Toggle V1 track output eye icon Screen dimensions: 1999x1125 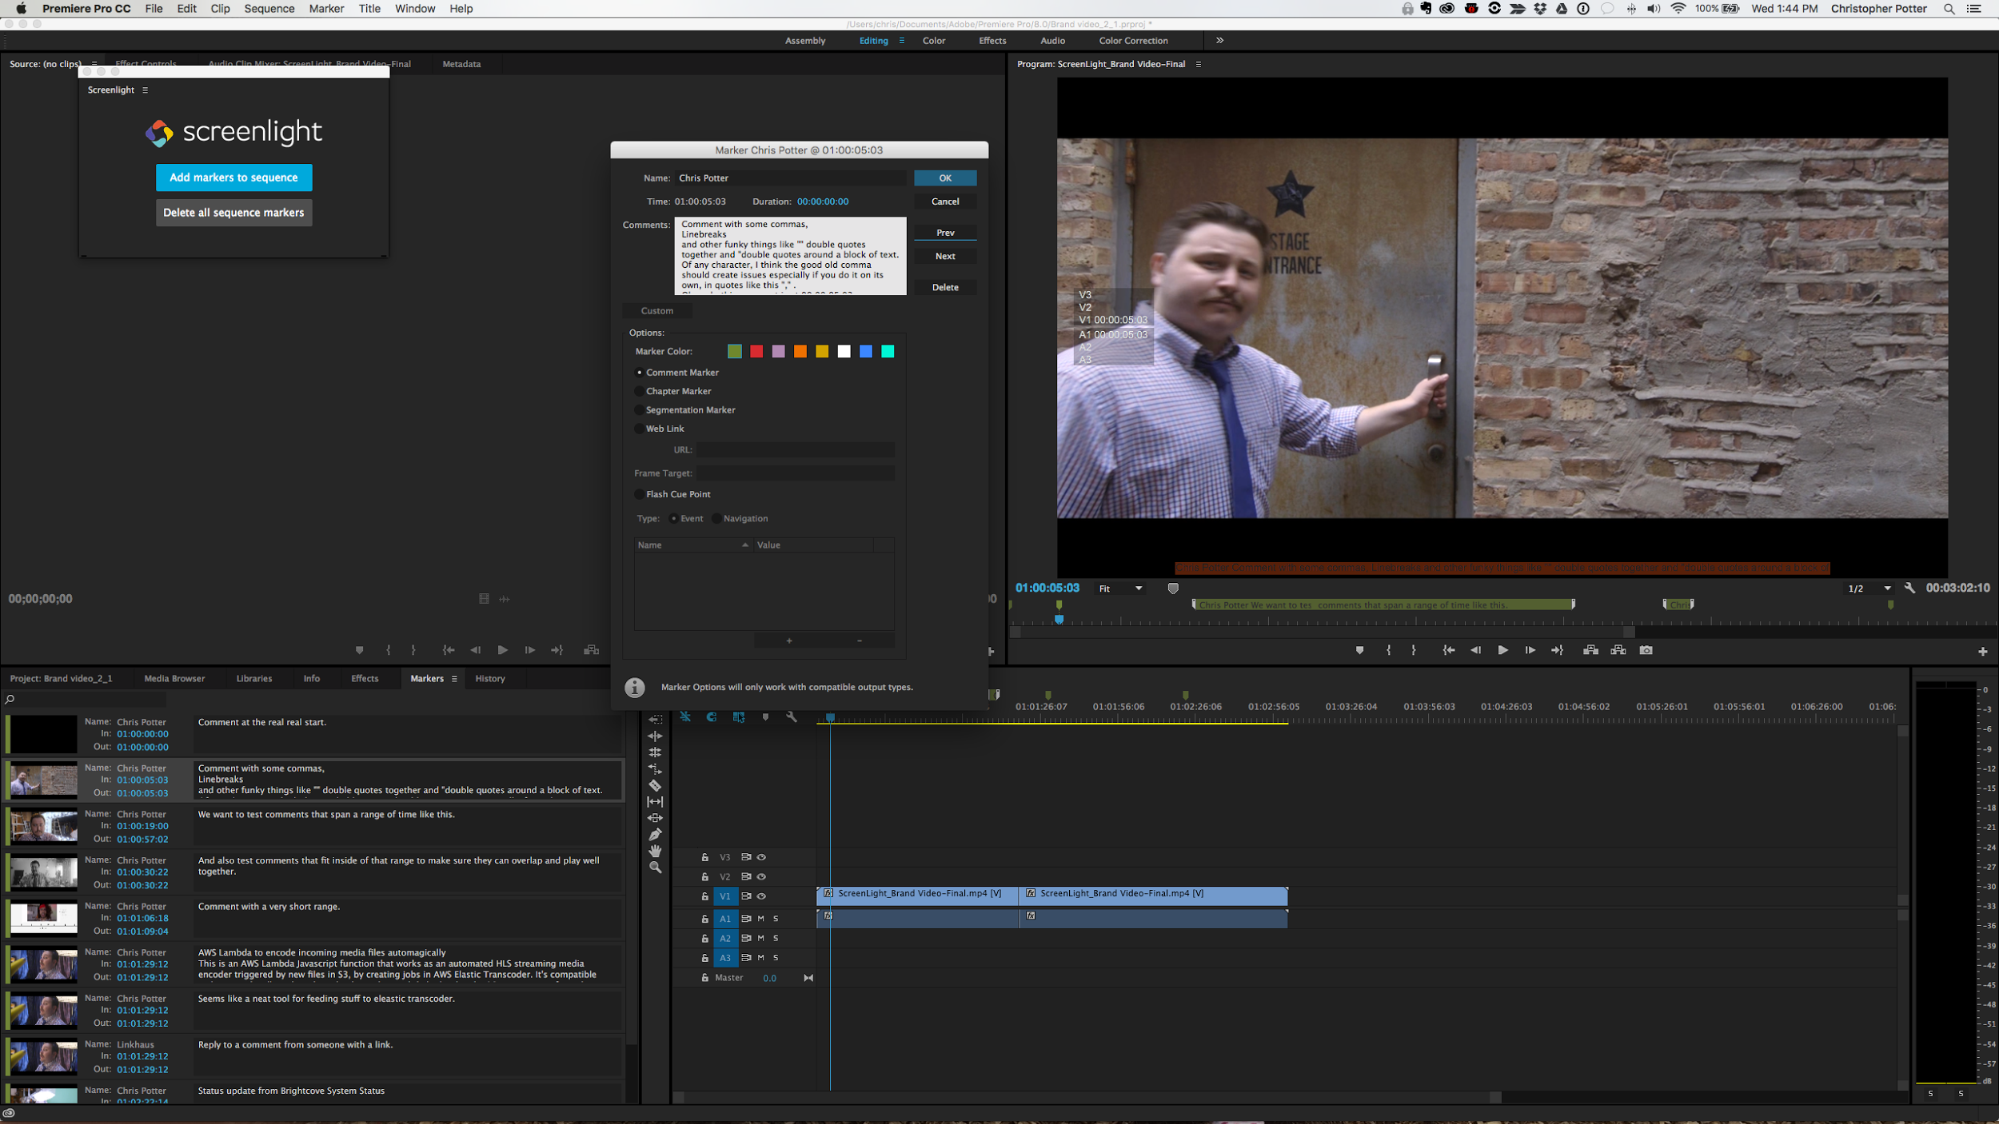[x=761, y=896]
